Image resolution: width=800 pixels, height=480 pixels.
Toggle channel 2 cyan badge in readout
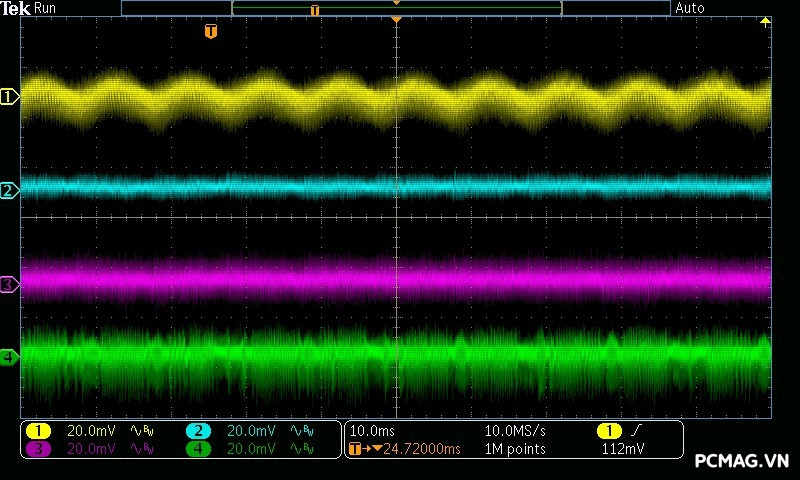tap(198, 431)
